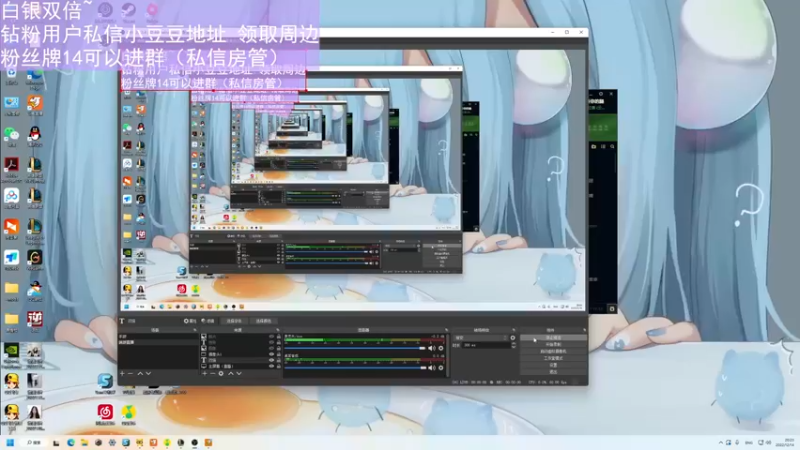Pop out Scene Transitions dock via header icon
Screen dimensions: 800x450
pyautogui.click(x=514, y=330)
